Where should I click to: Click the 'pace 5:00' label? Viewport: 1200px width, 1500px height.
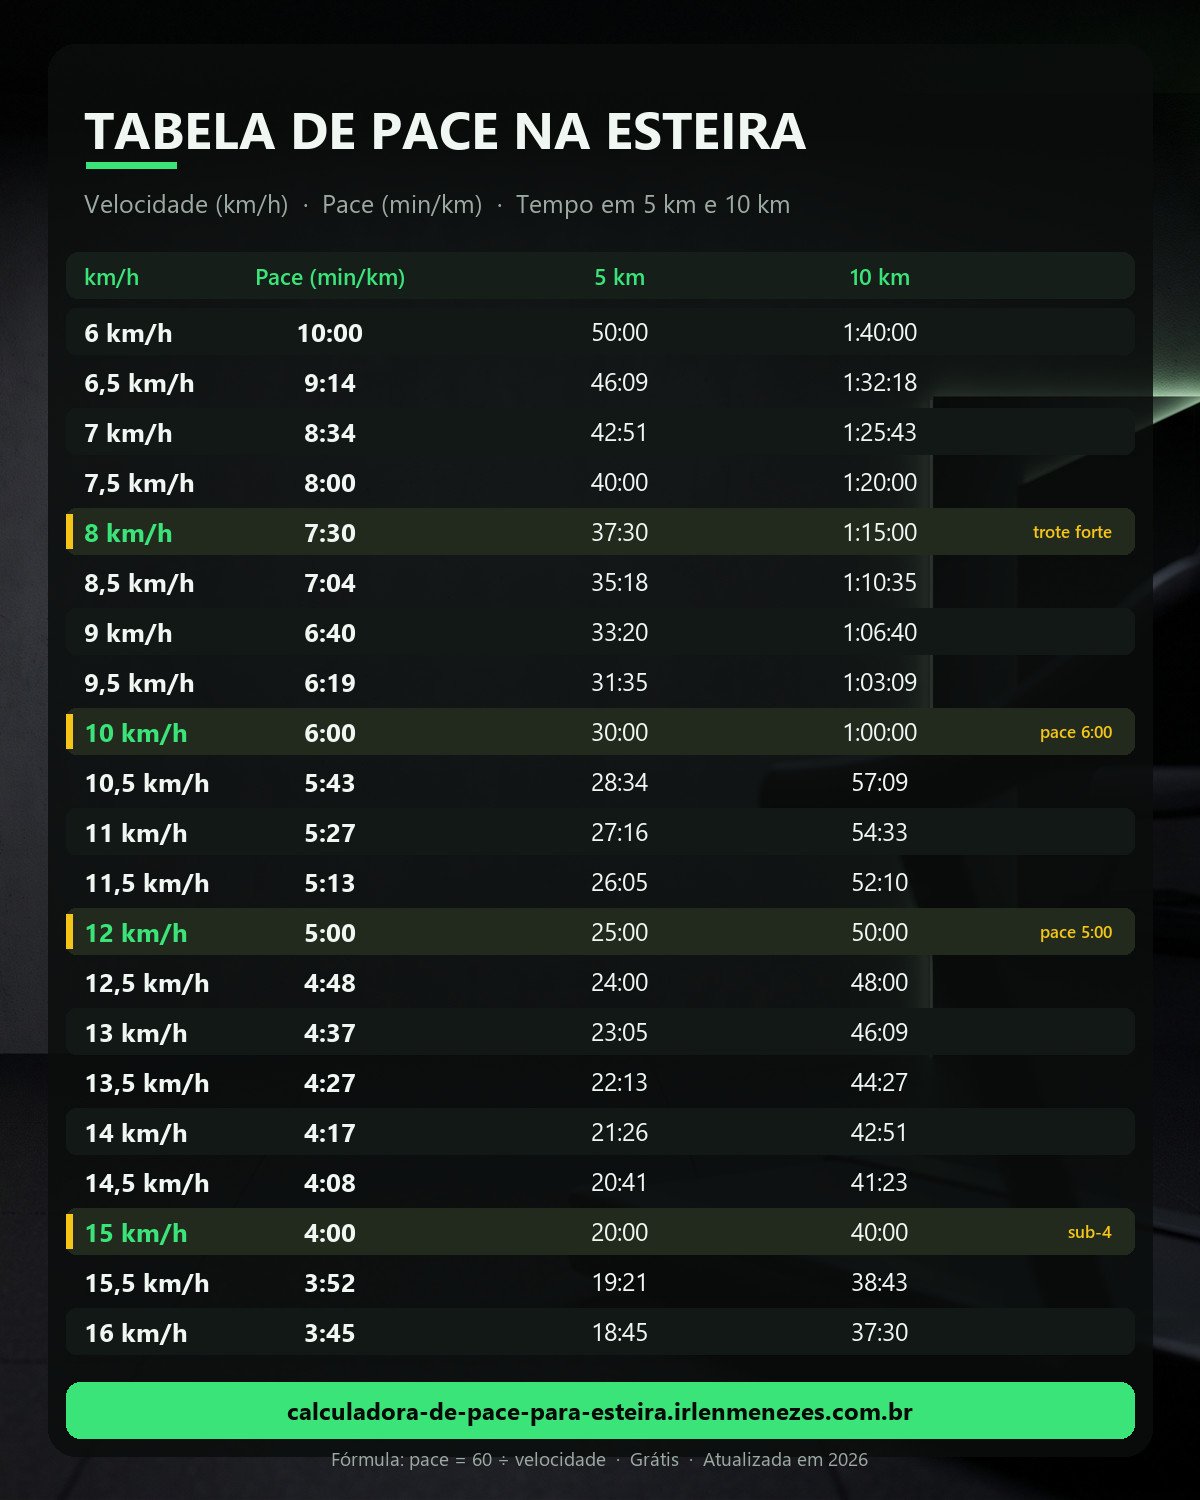tap(1075, 932)
